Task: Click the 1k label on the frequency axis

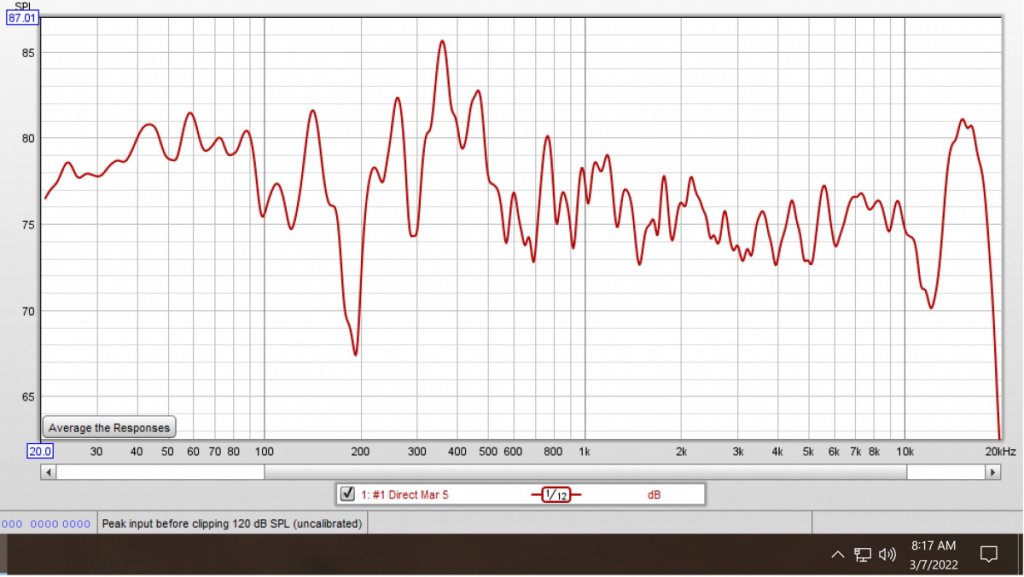Action: point(584,451)
